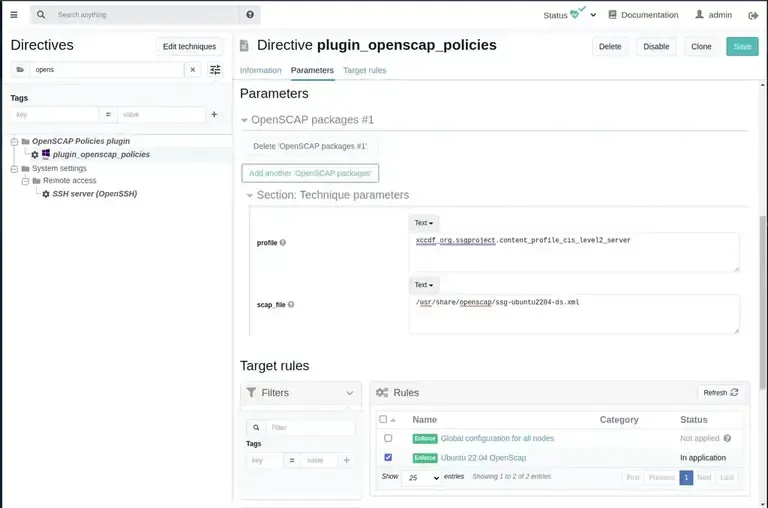This screenshot has height=508, width=768.
Task: Switch to the Information tab
Action: (260, 70)
